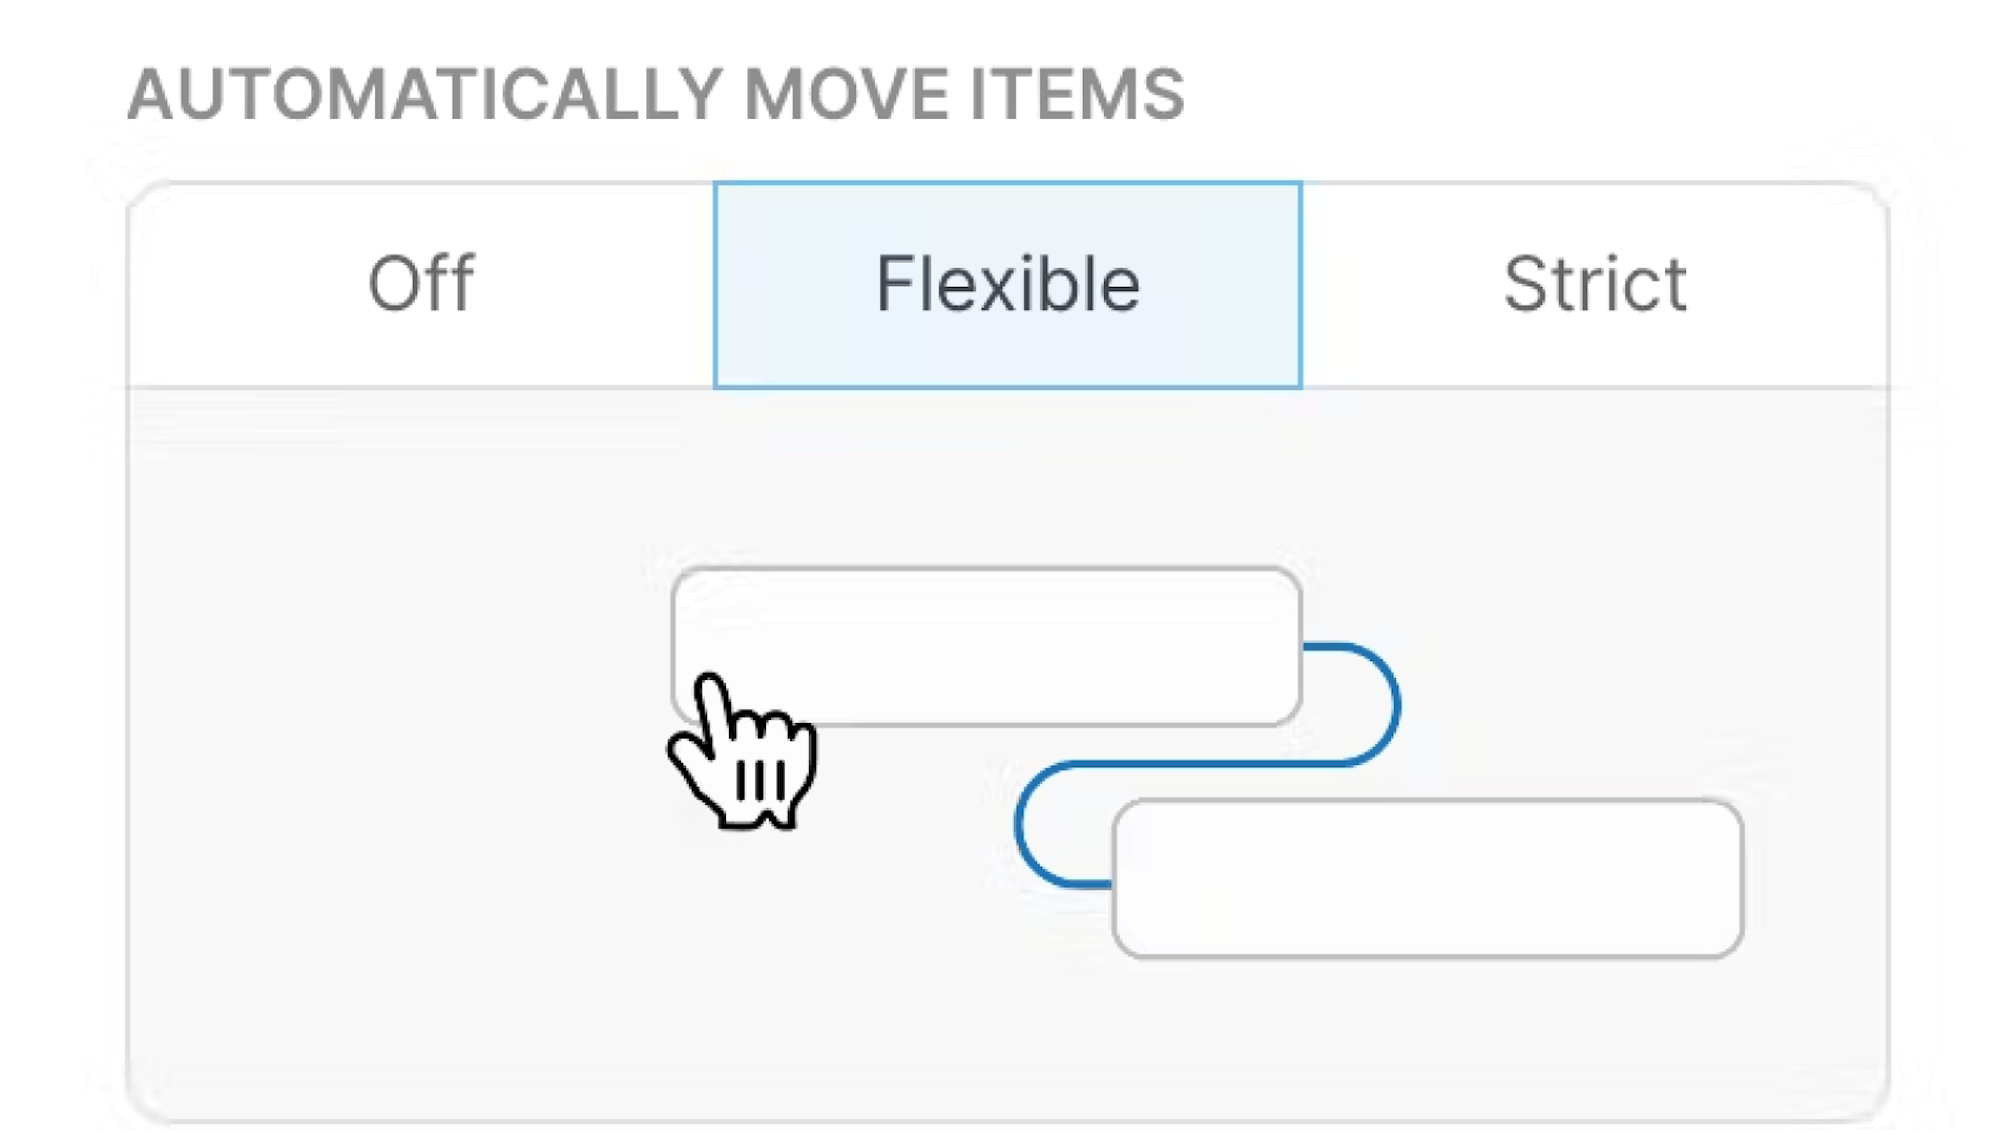Turn Off automatic item moving

click(421, 285)
